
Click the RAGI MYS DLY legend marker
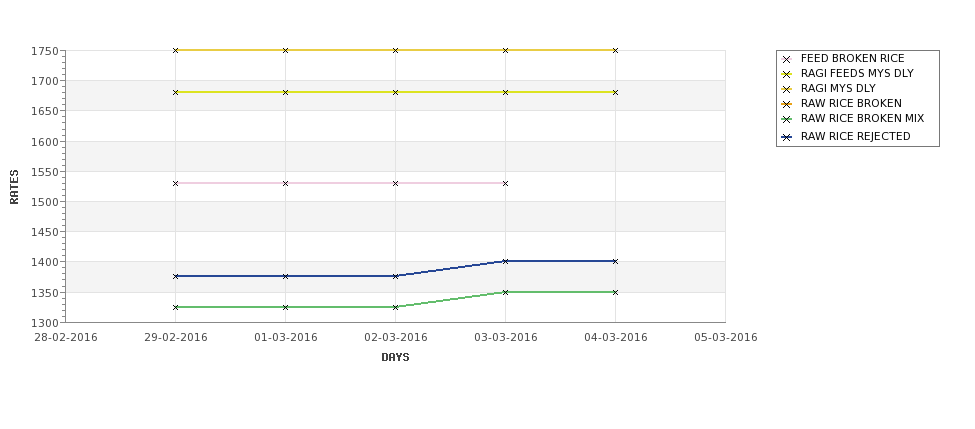pyautogui.click(x=786, y=89)
